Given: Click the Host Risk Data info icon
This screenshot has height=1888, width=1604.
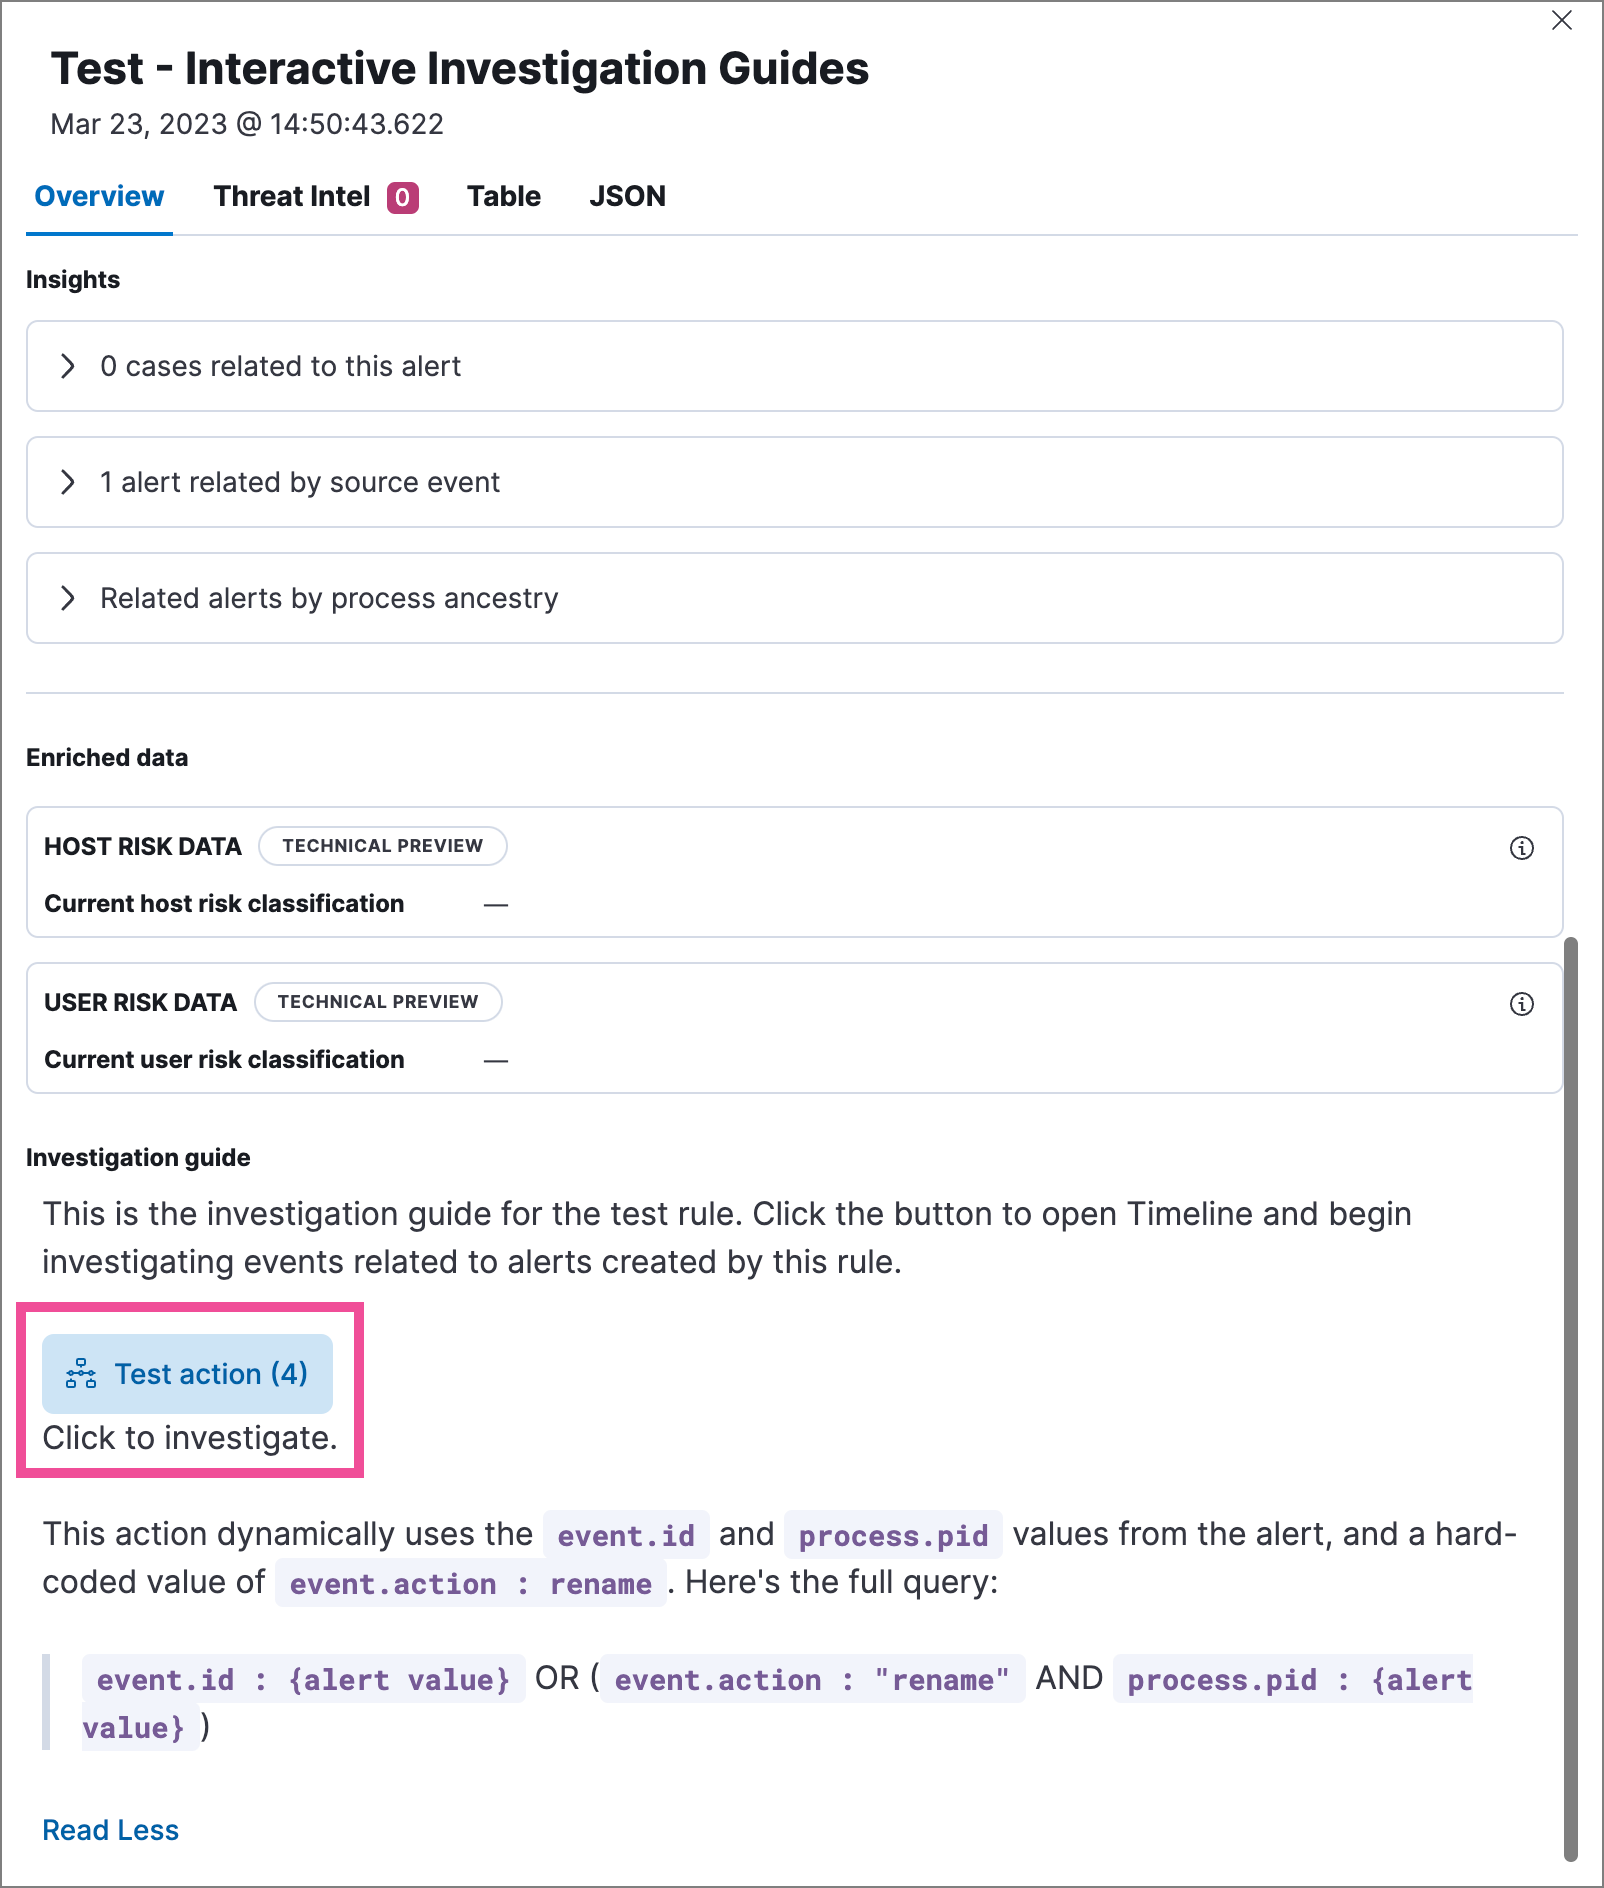Looking at the screenshot, I should point(1521,848).
